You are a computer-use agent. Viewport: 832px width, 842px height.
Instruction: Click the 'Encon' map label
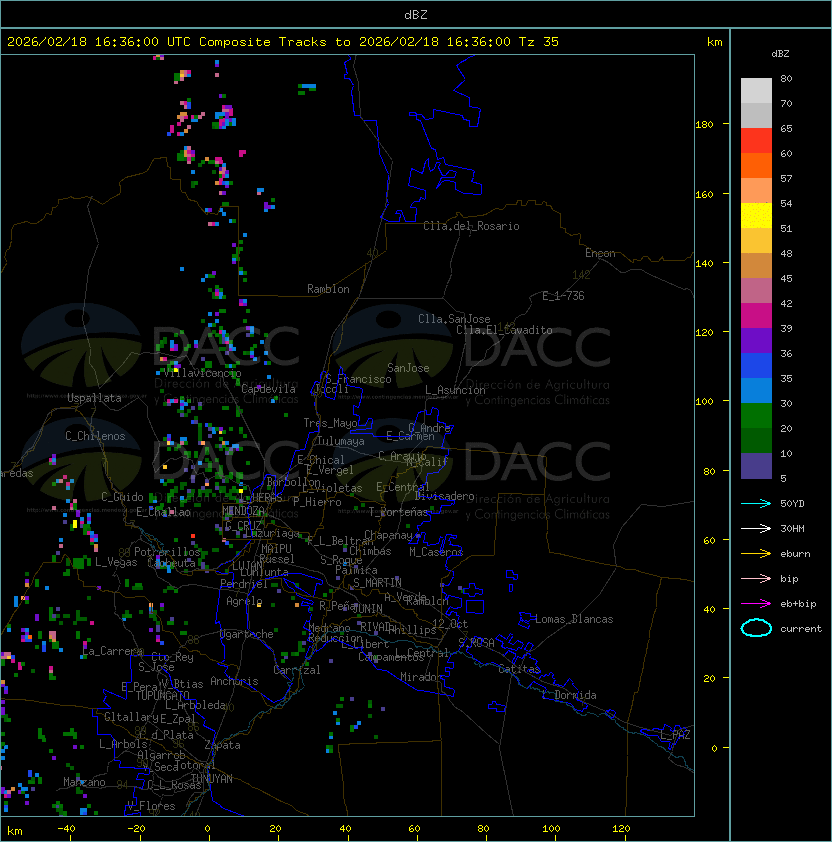[600, 253]
